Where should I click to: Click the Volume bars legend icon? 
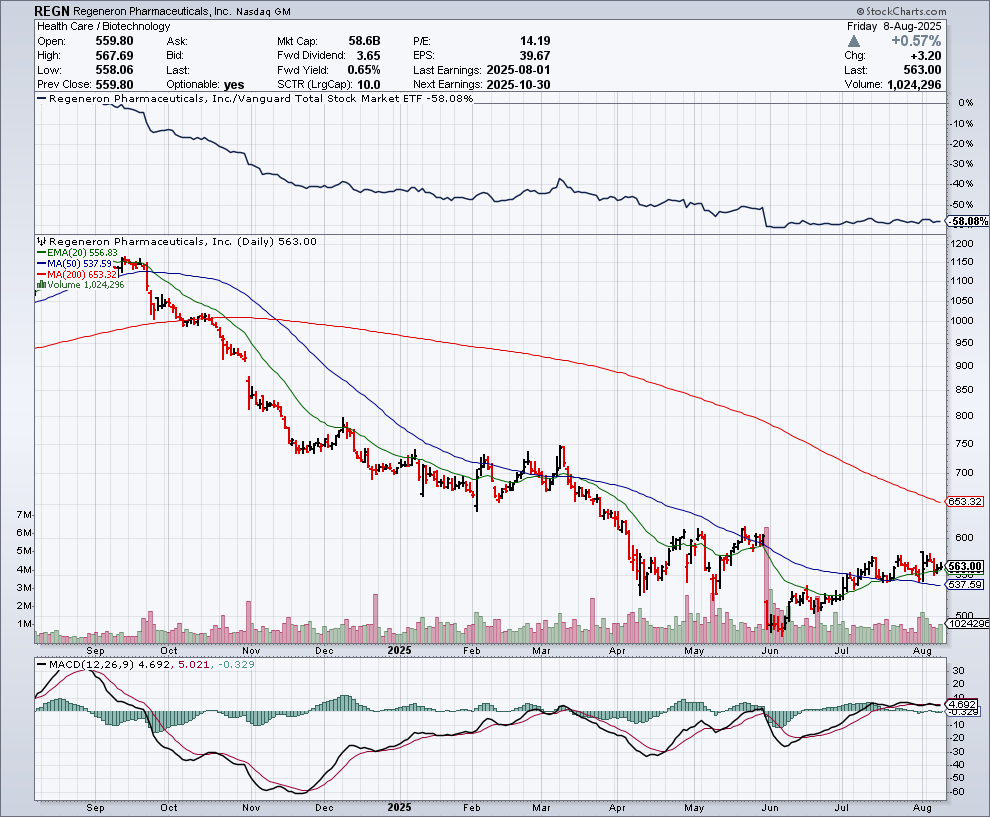pyautogui.click(x=42, y=284)
